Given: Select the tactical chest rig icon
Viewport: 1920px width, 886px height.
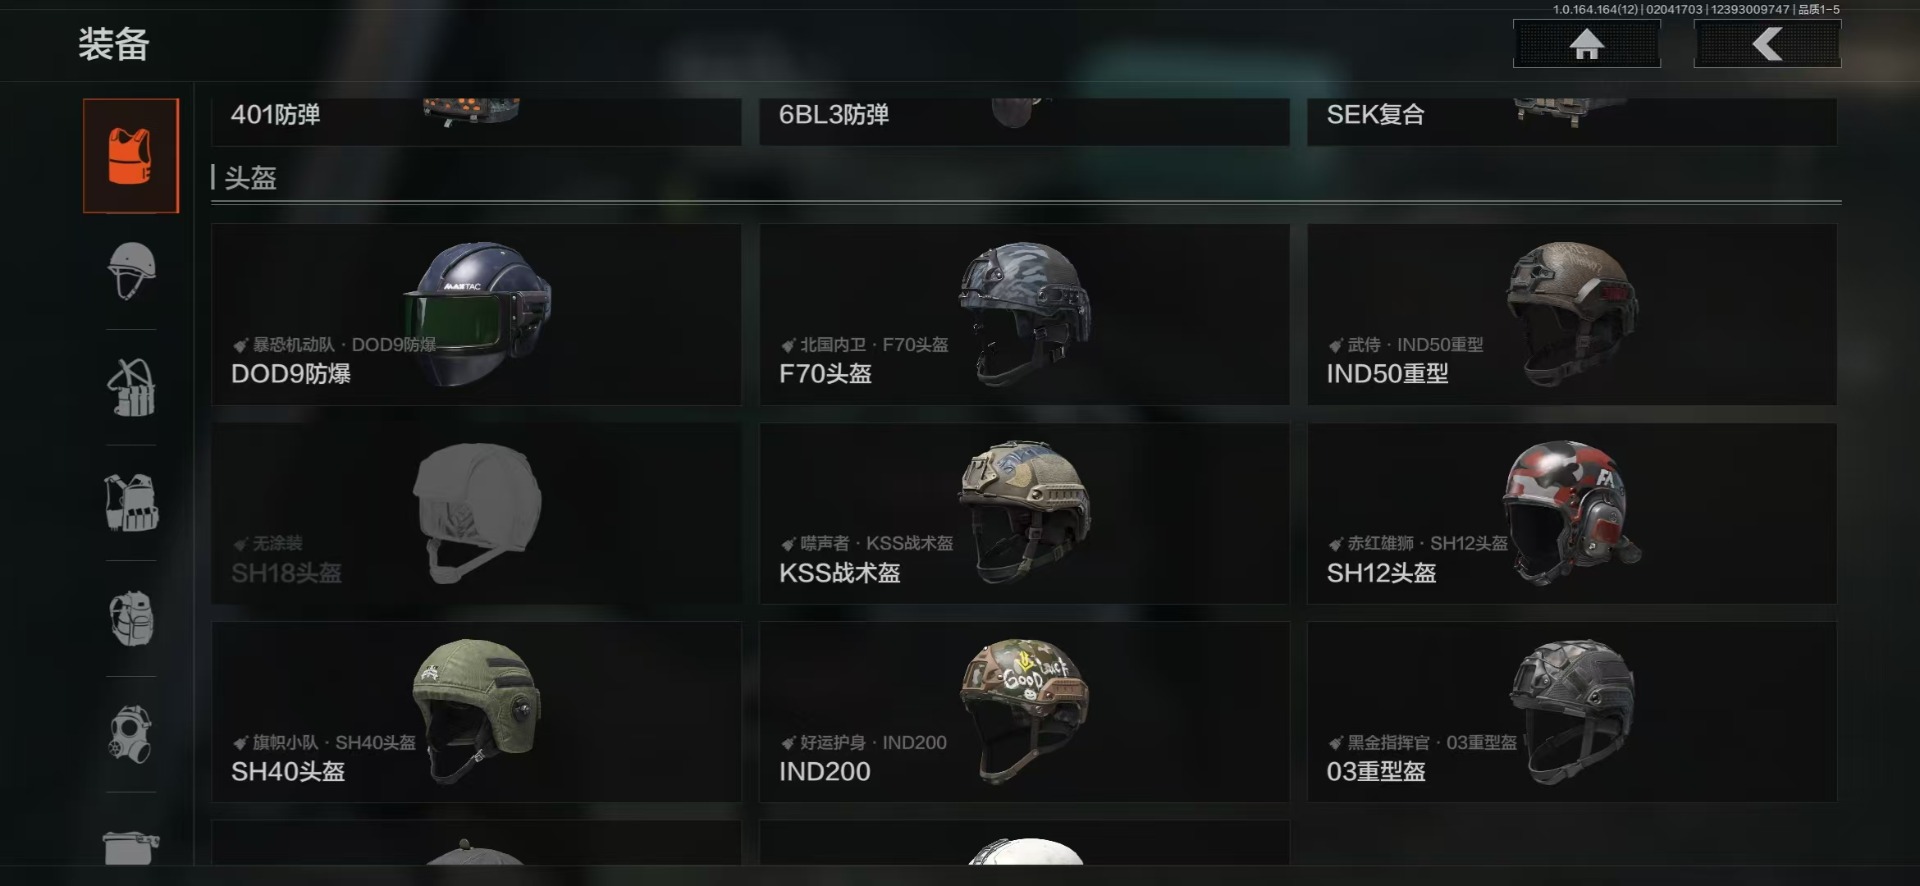Looking at the screenshot, I should [x=131, y=502].
